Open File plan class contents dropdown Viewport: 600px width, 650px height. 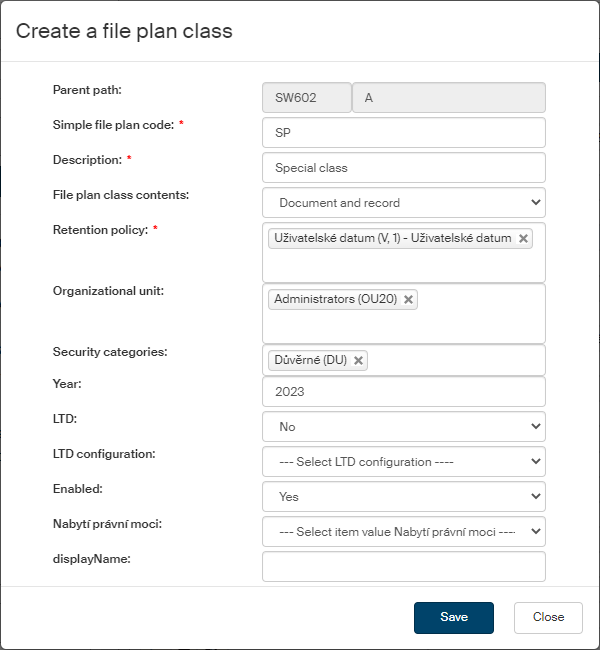click(x=403, y=203)
